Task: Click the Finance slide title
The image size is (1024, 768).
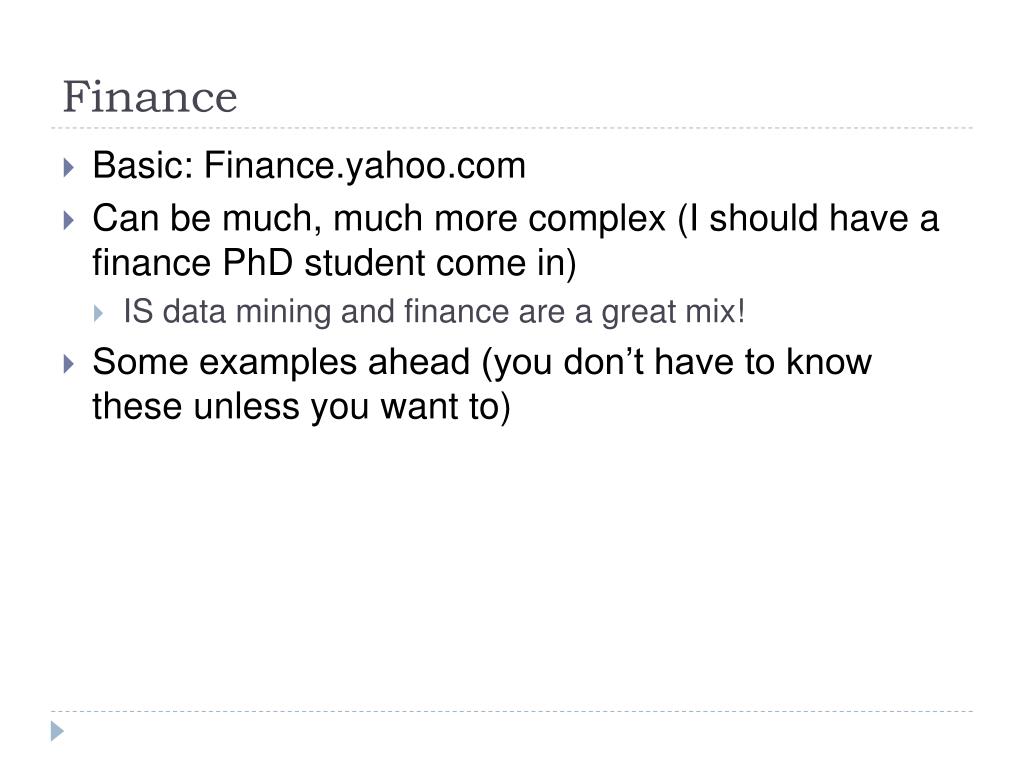Action: click(150, 97)
